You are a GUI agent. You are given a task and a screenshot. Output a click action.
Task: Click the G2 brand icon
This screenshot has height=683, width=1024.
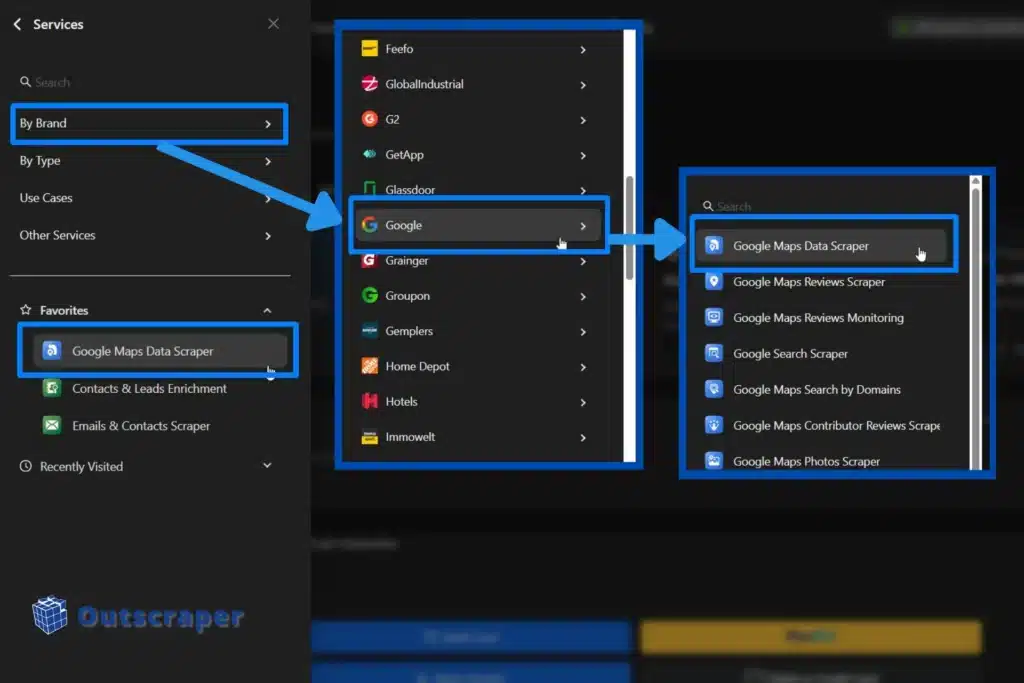click(371, 119)
